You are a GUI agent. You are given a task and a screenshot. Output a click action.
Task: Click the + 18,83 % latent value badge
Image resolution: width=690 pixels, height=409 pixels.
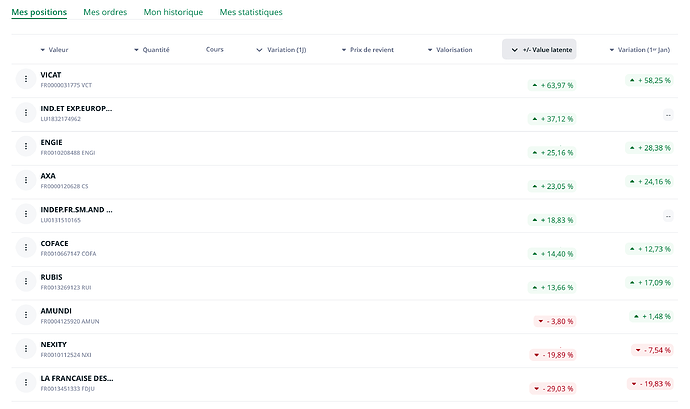(x=552, y=220)
